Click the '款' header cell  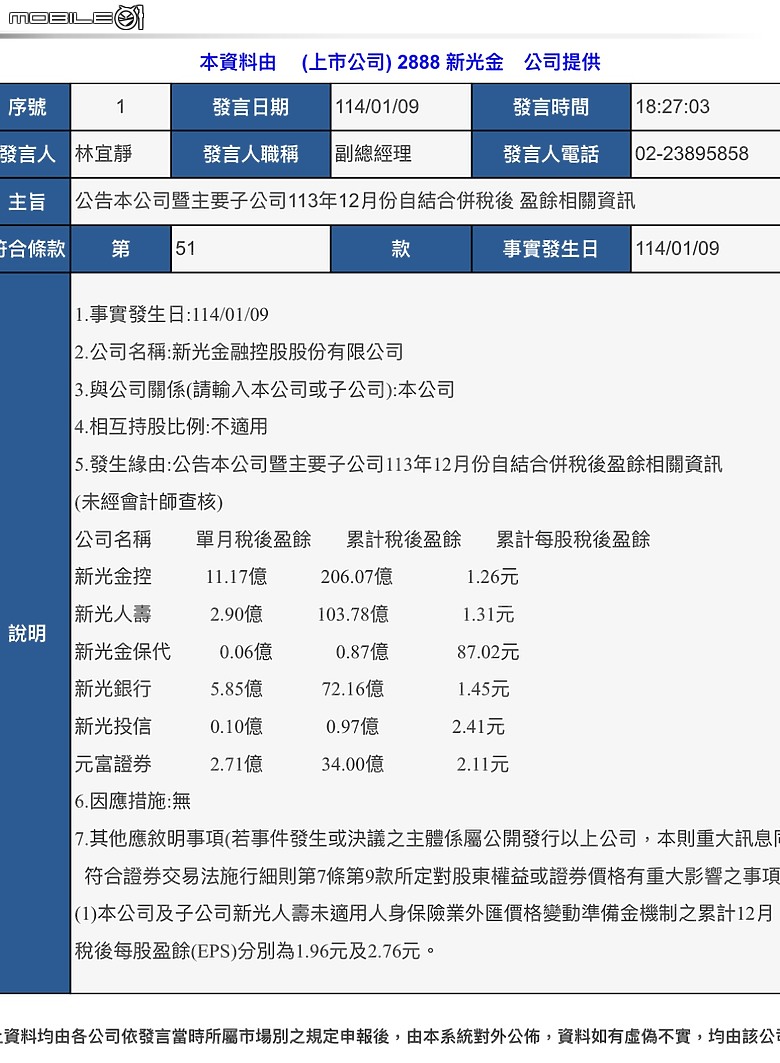pyautogui.click(x=401, y=249)
